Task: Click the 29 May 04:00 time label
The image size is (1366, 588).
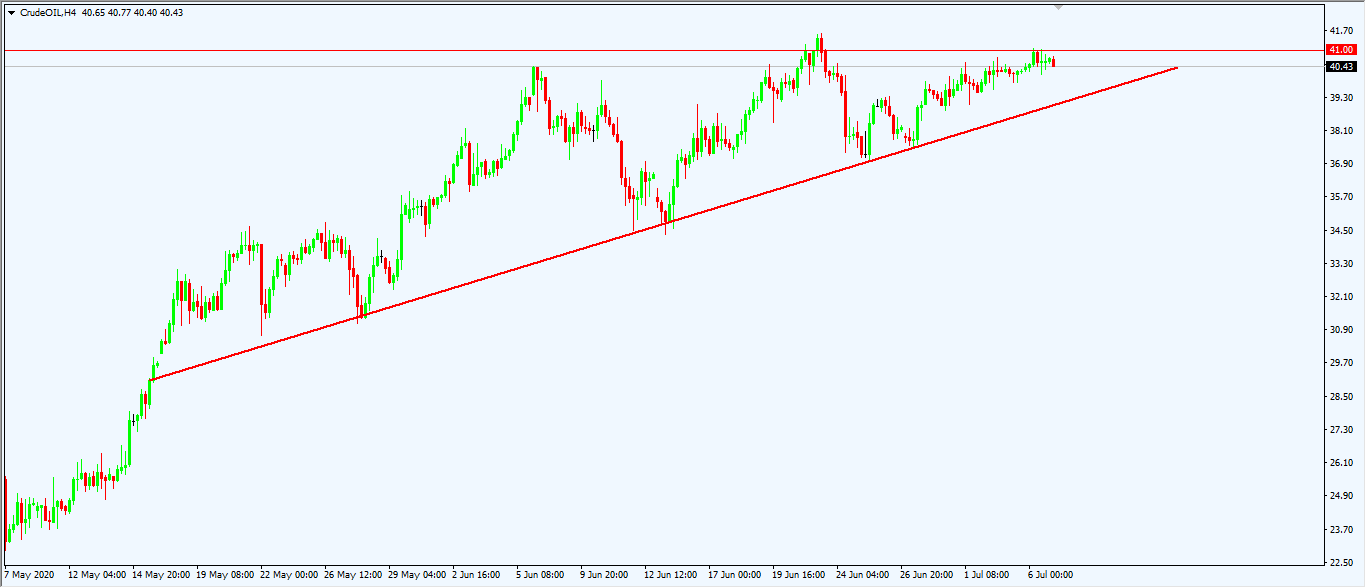Action: pyautogui.click(x=417, y=575)
